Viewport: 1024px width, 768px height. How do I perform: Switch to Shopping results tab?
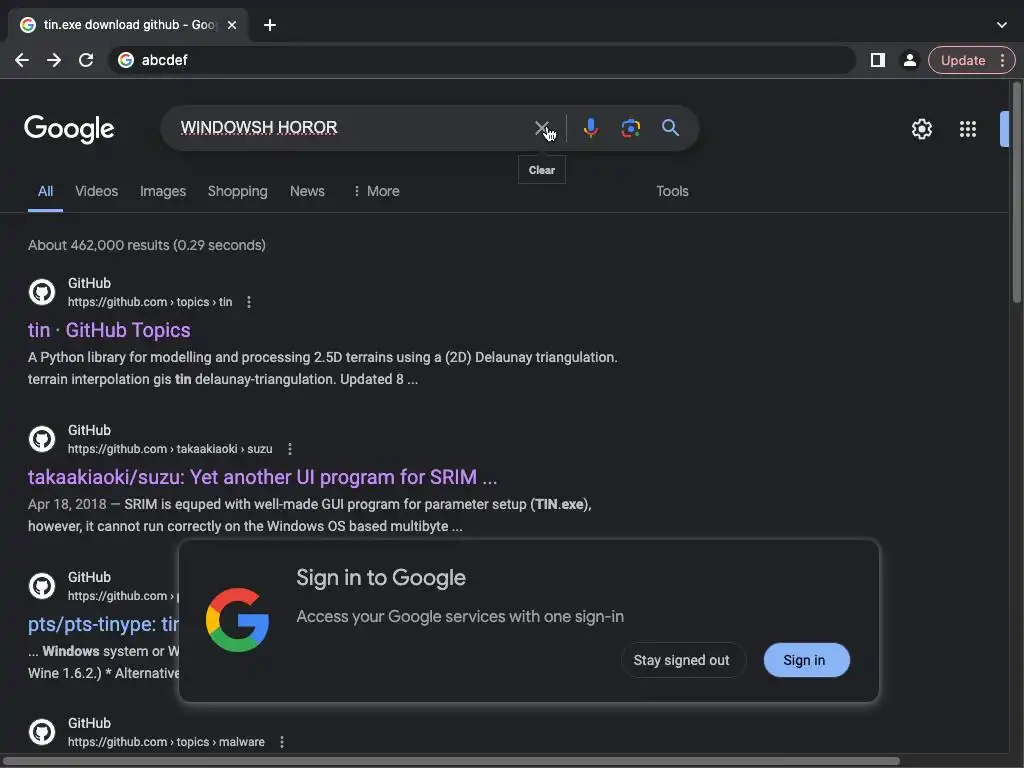[x=238, y=191]
